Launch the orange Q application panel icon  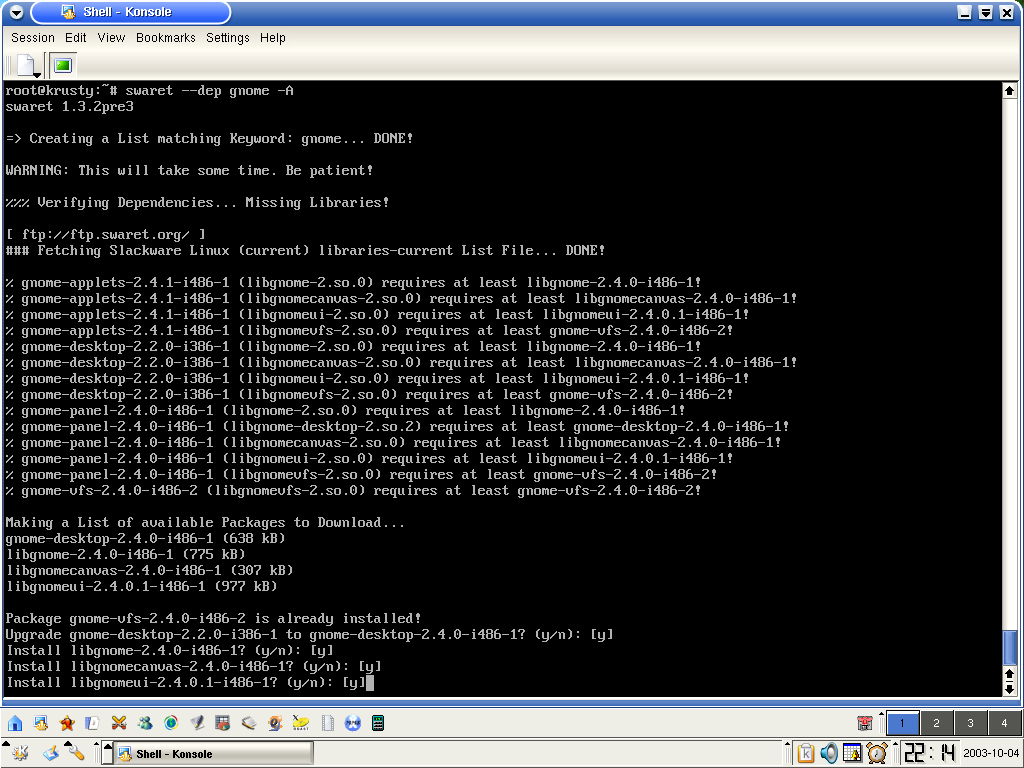(275, 723)
